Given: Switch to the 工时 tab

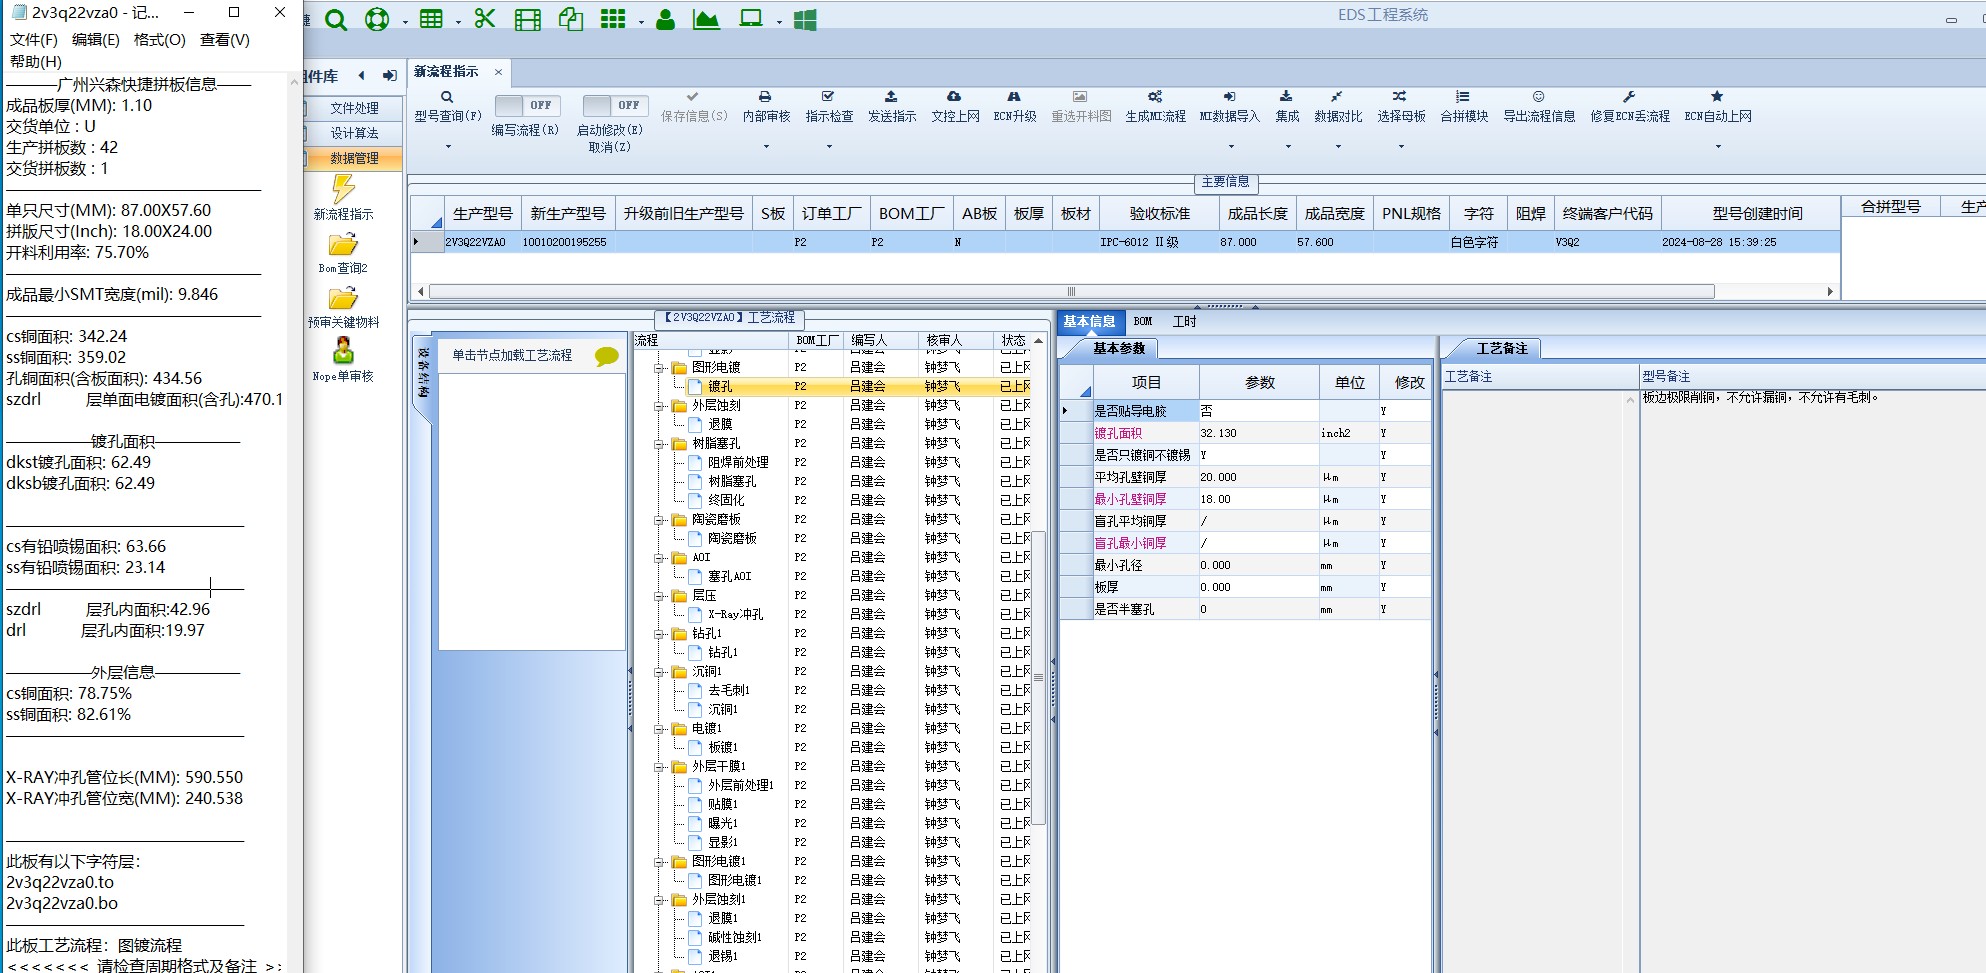Looking at the screenshot, I should click(x=1184, y=321).
